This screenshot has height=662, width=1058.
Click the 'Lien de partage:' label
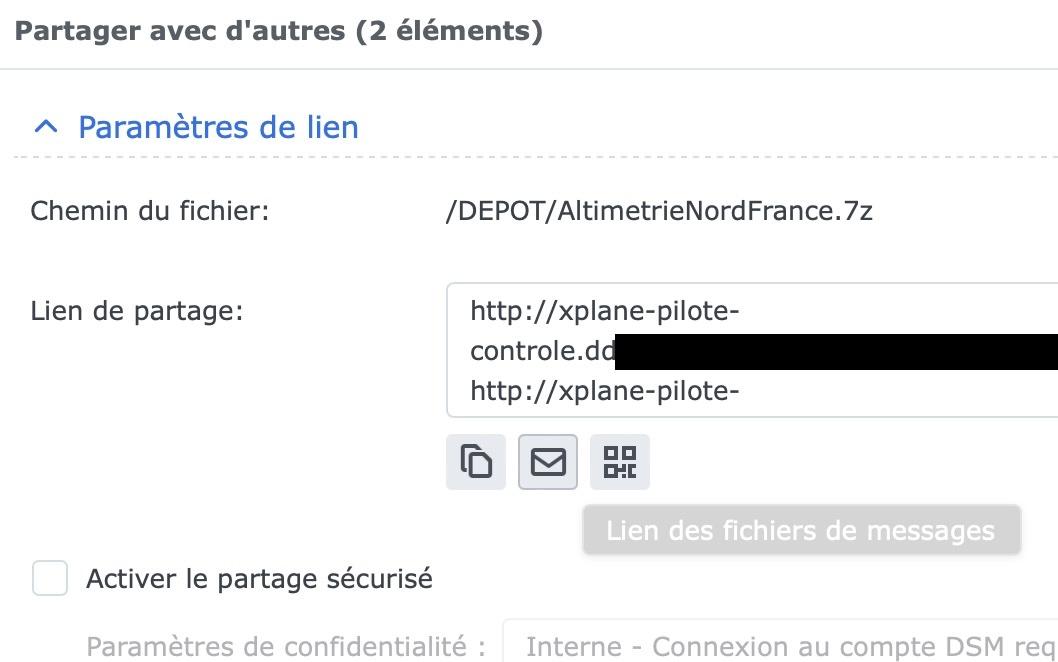[137, 310]
